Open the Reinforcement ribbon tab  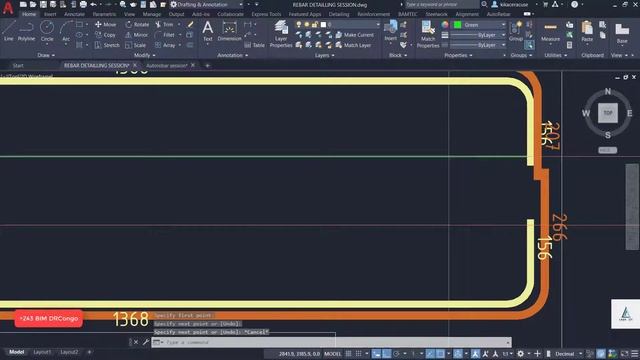coord(373,14)
